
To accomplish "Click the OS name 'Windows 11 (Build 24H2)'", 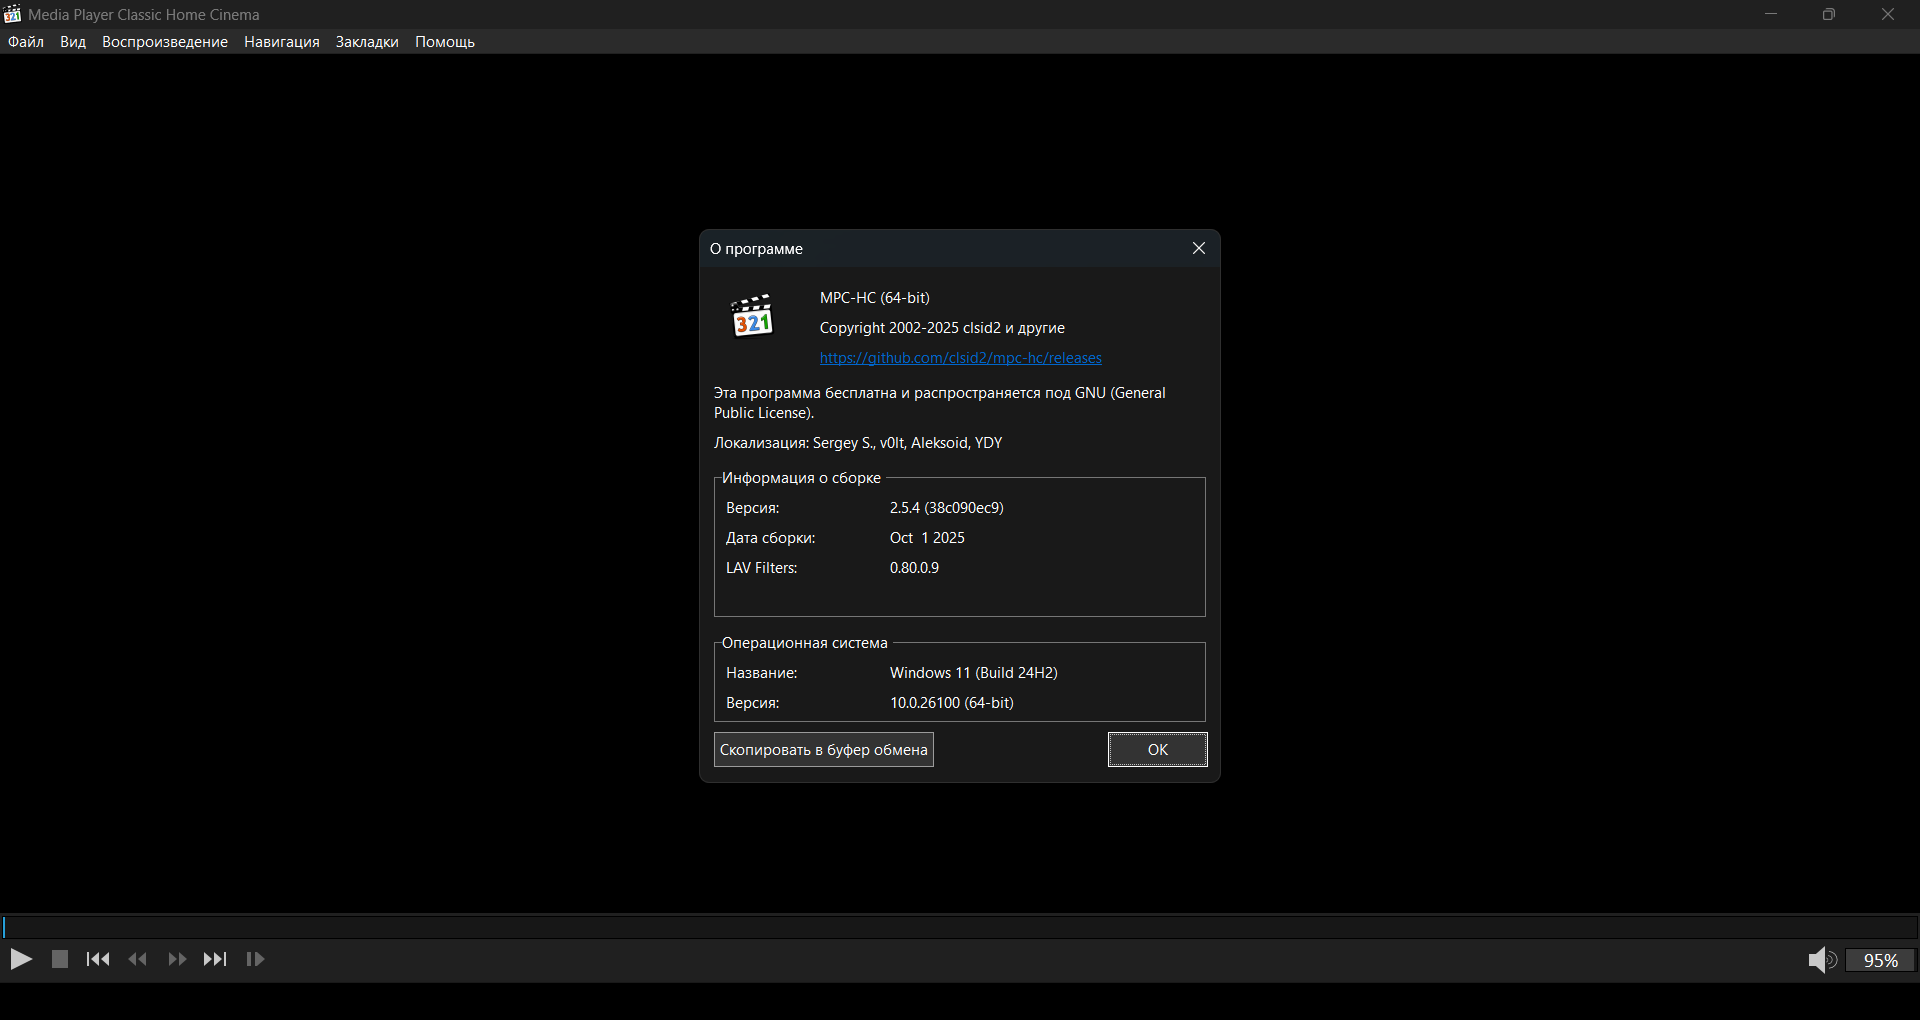I will pos(974,673).
